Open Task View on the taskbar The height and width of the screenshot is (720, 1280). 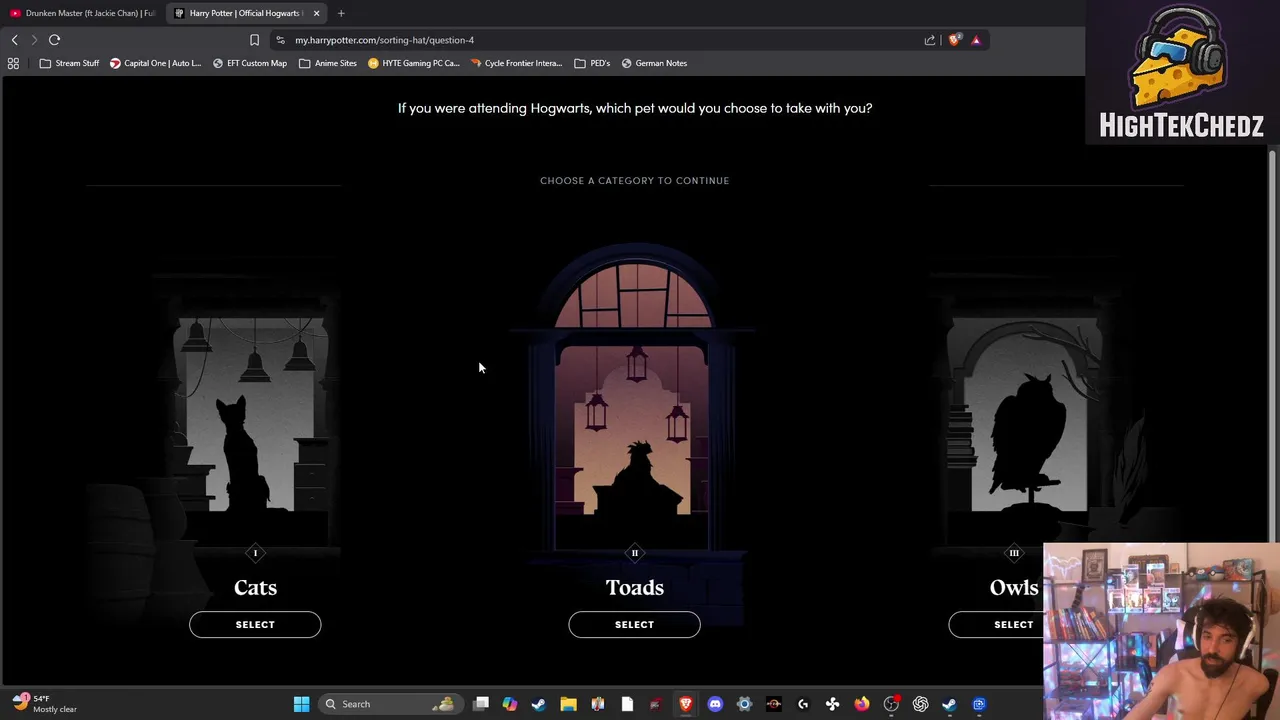point(481,704)
